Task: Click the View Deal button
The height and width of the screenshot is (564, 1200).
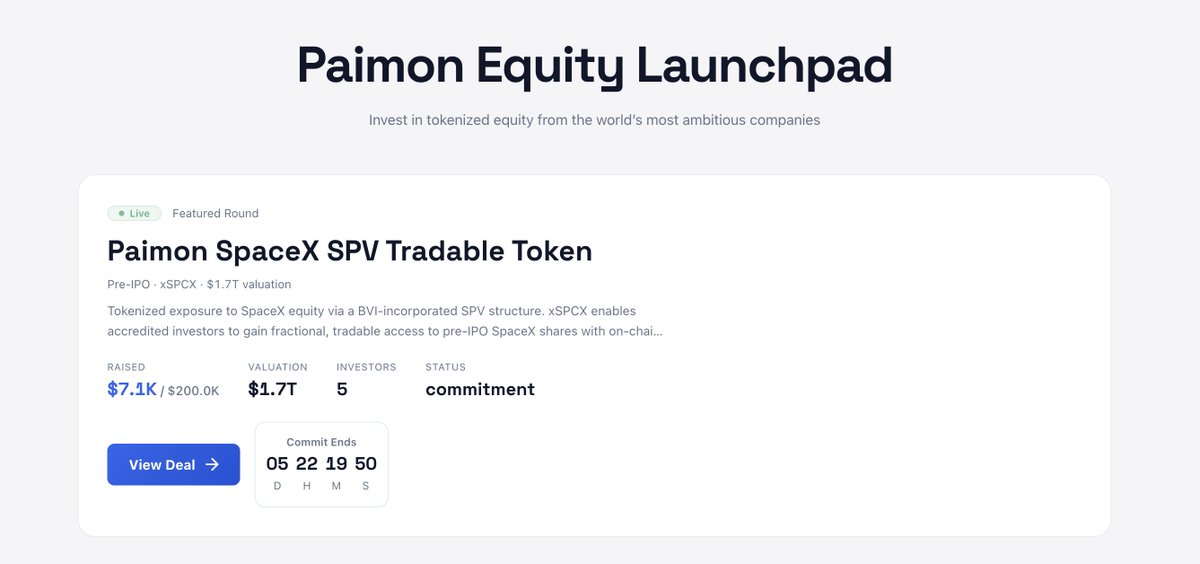Action: pyautogui.click(x=173, y=465)
